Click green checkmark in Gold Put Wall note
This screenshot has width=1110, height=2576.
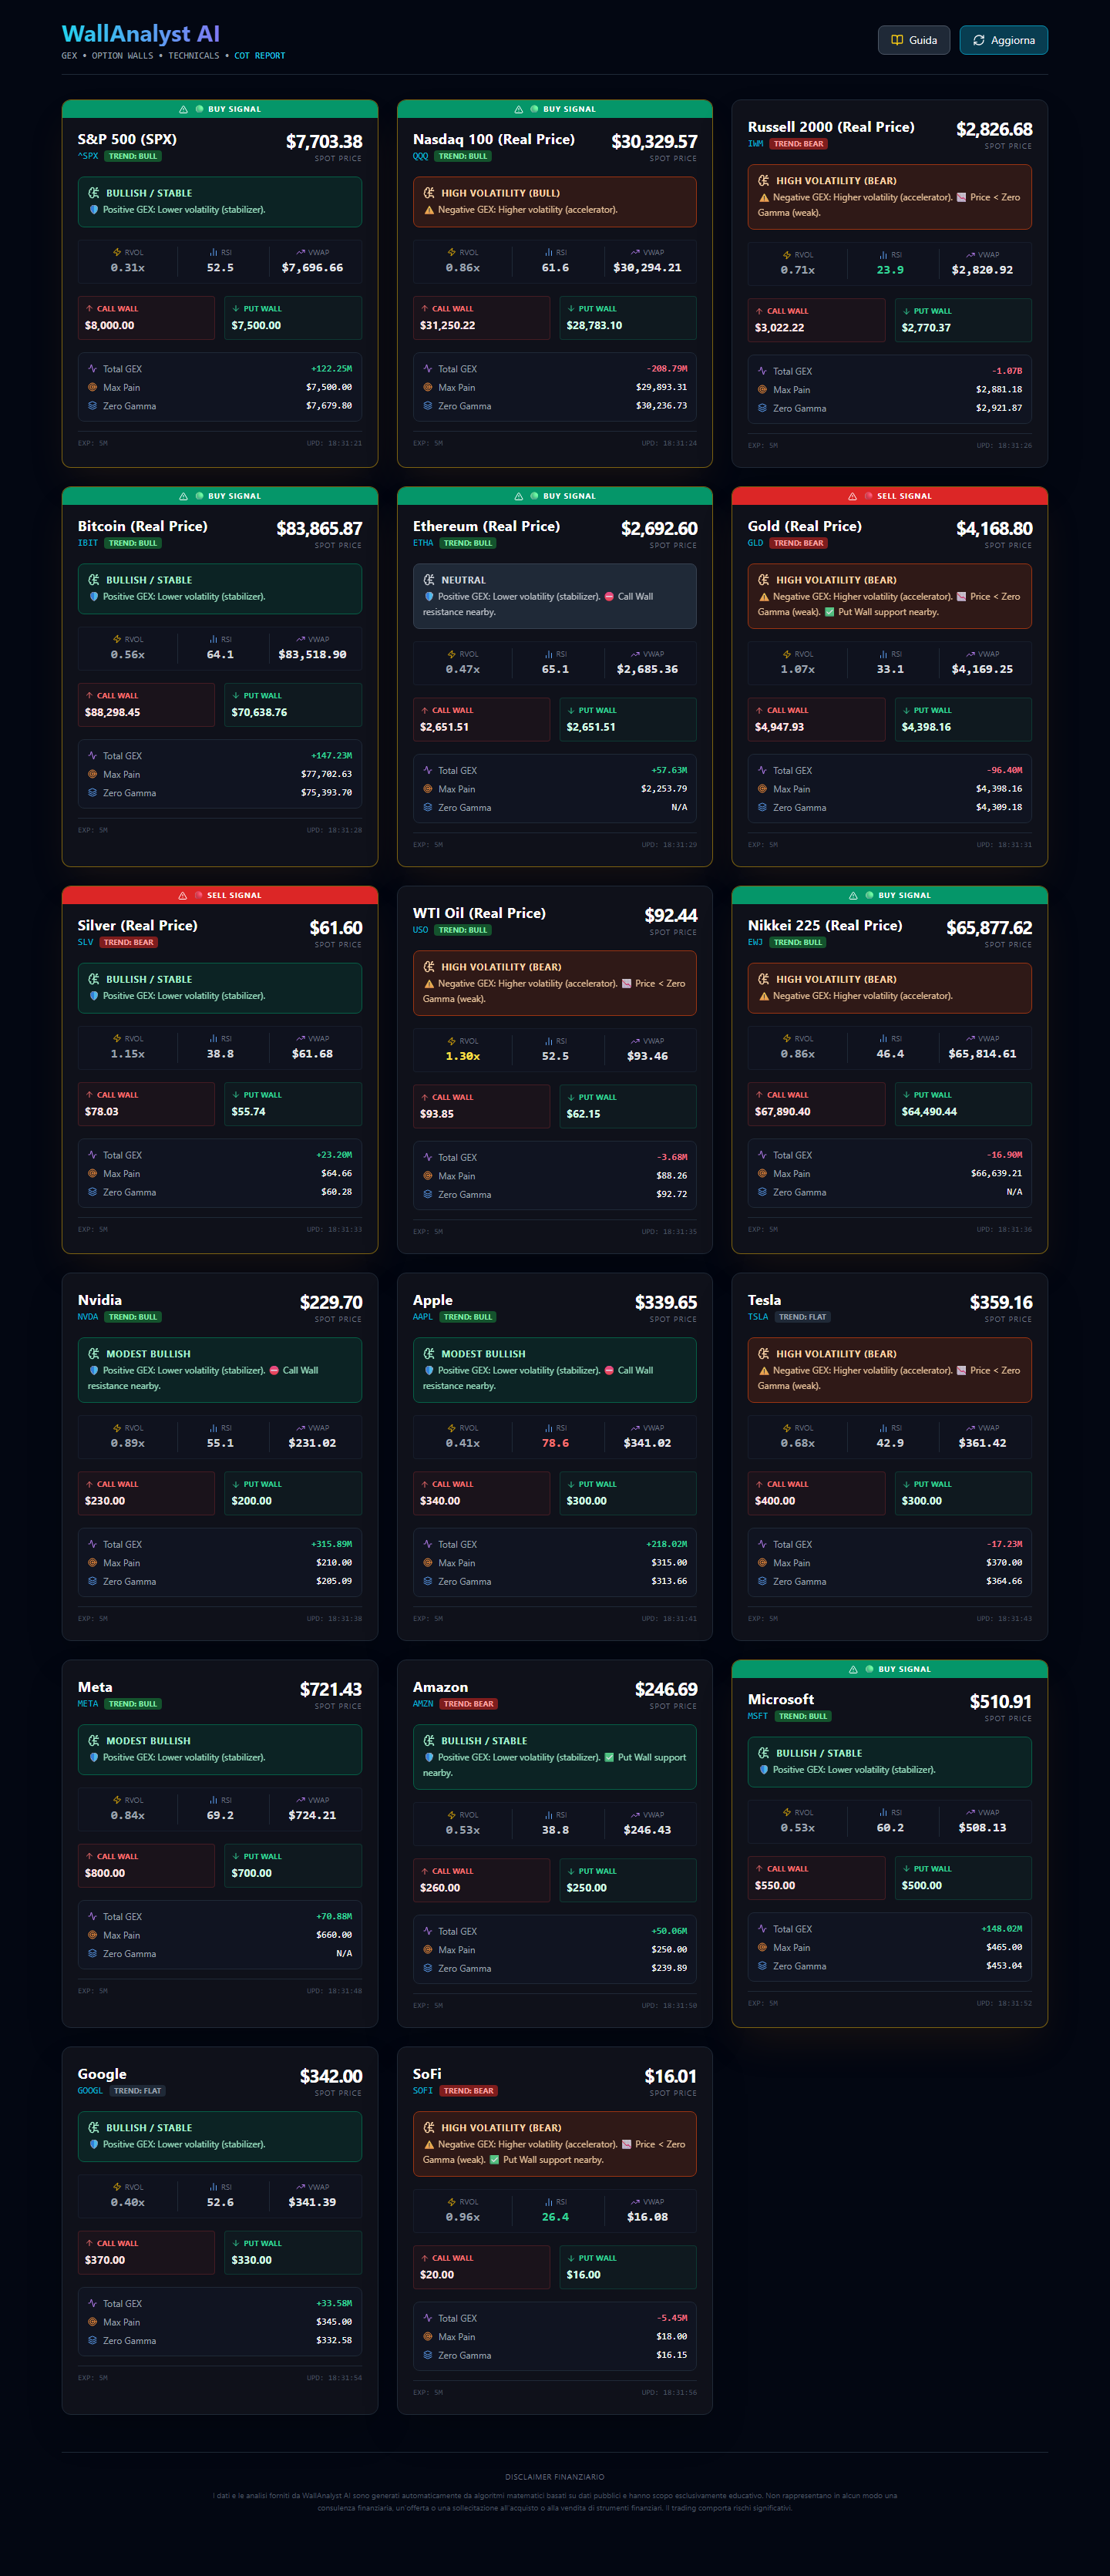point(829,612)
